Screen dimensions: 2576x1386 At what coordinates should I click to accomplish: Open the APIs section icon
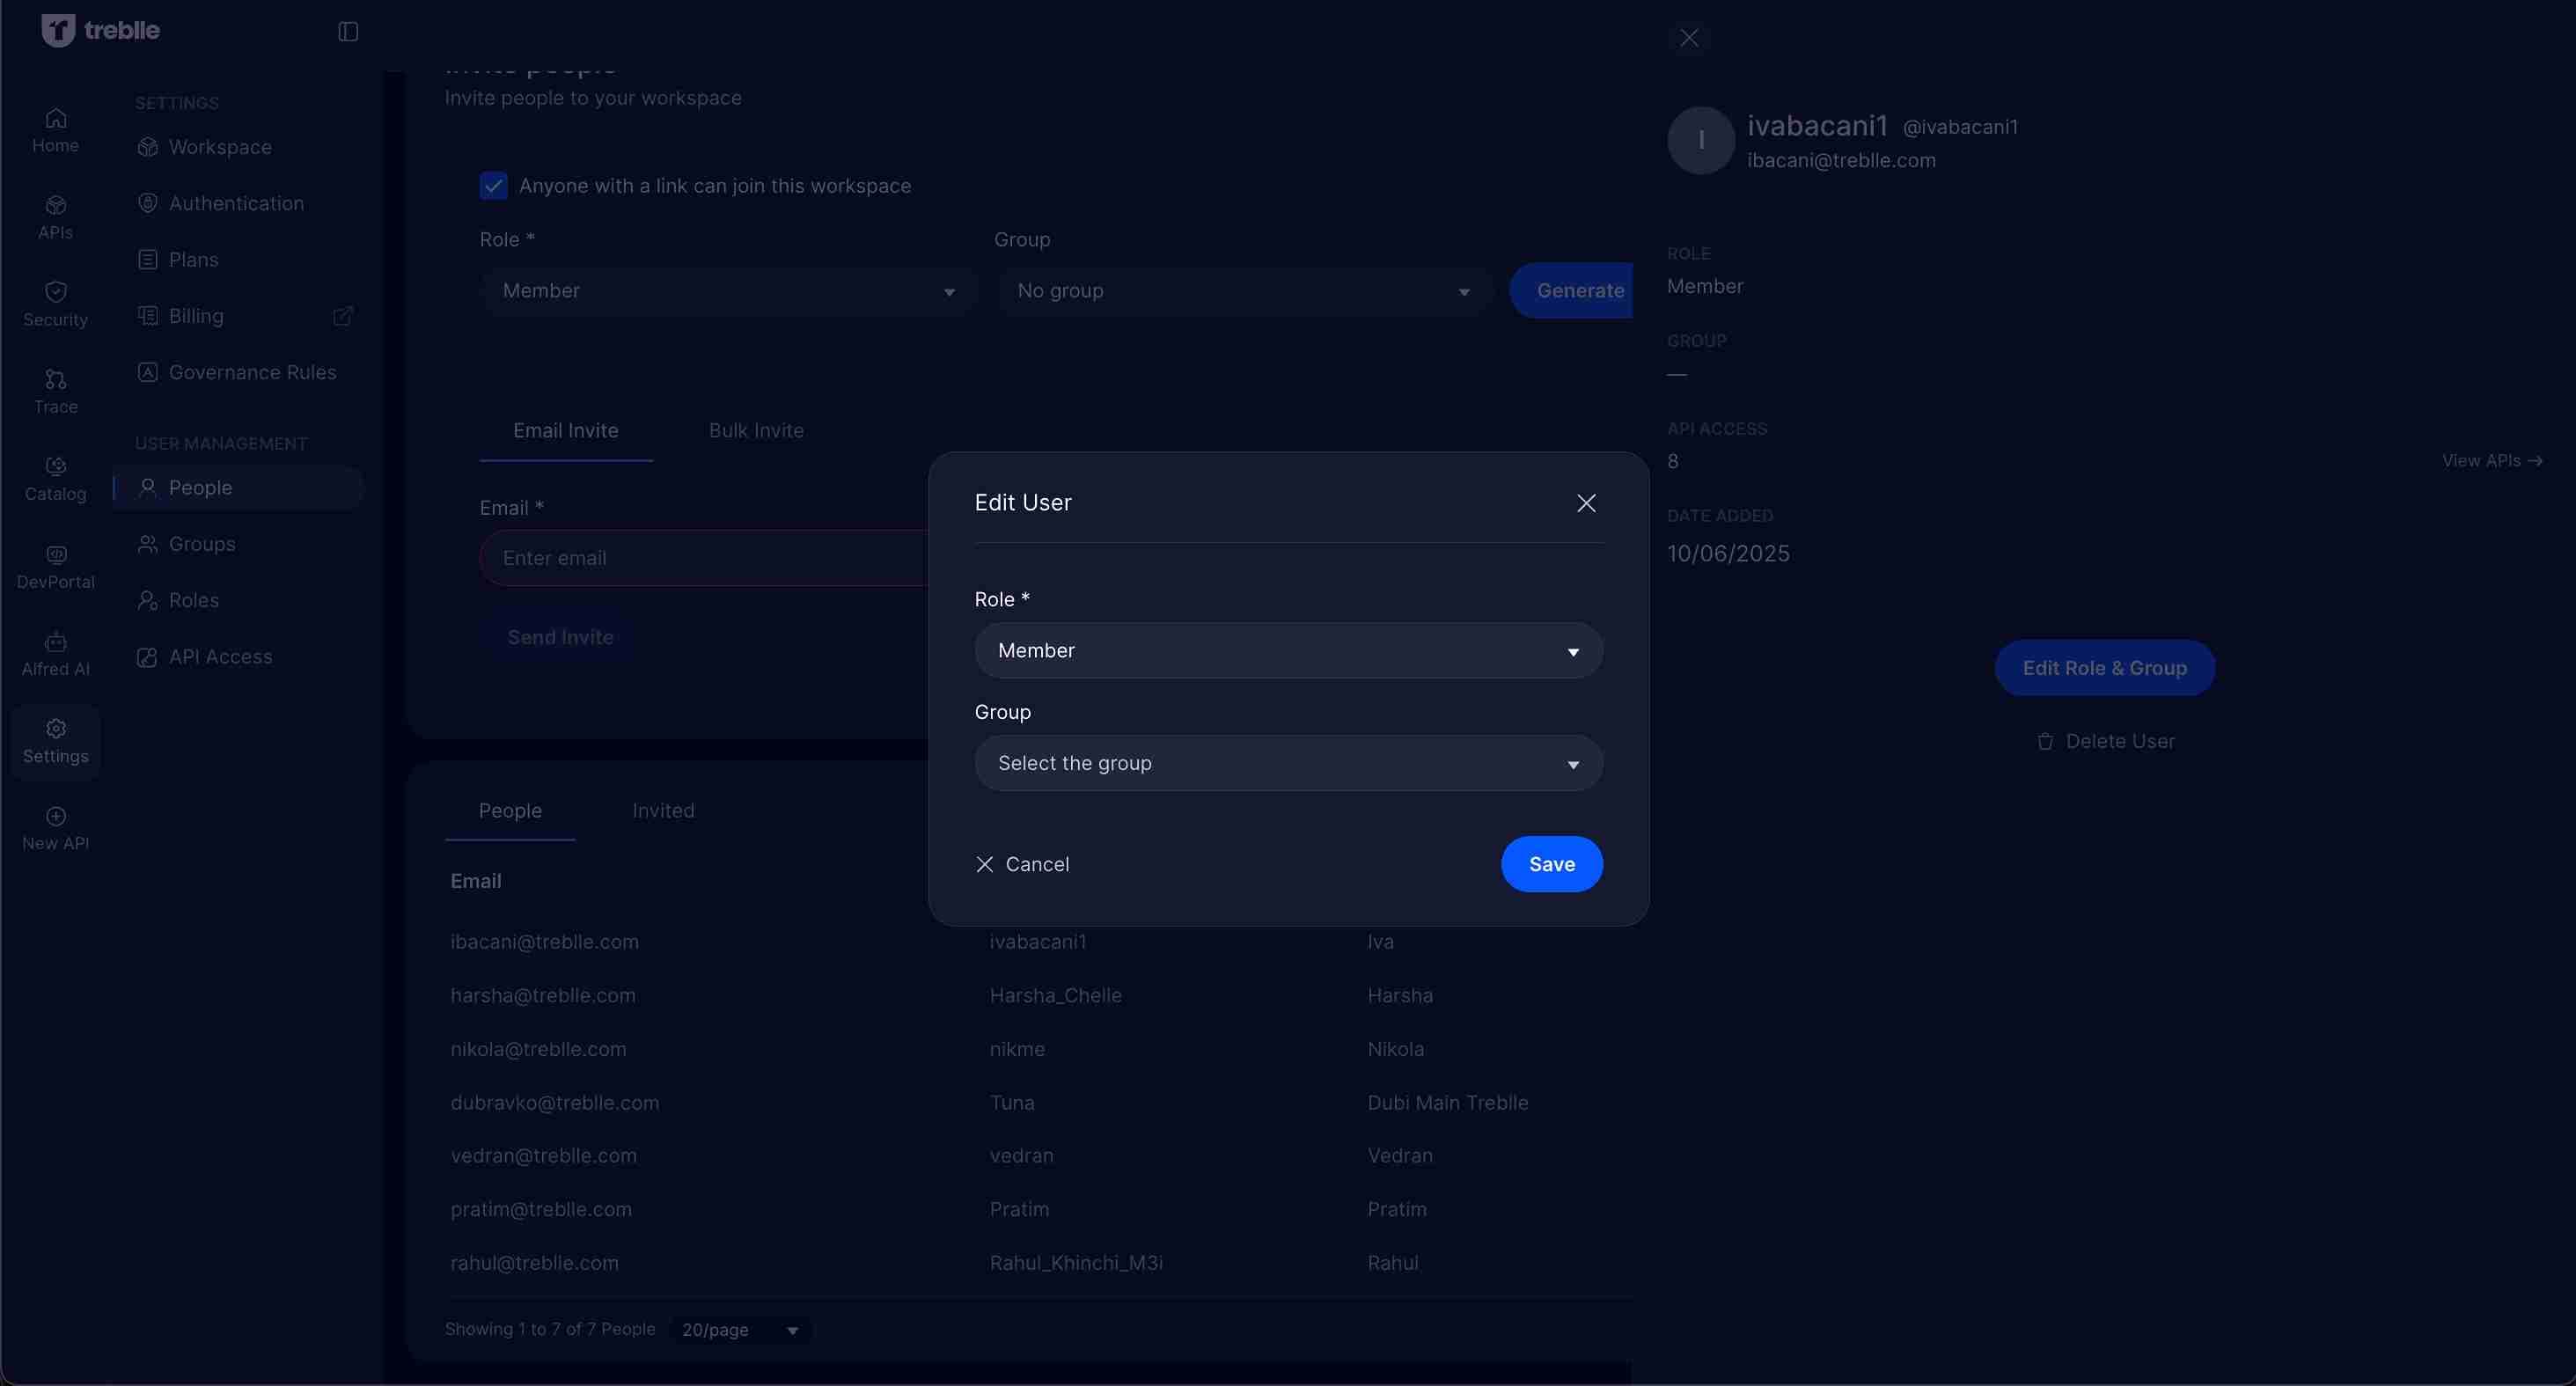click(x=56, y=206)
